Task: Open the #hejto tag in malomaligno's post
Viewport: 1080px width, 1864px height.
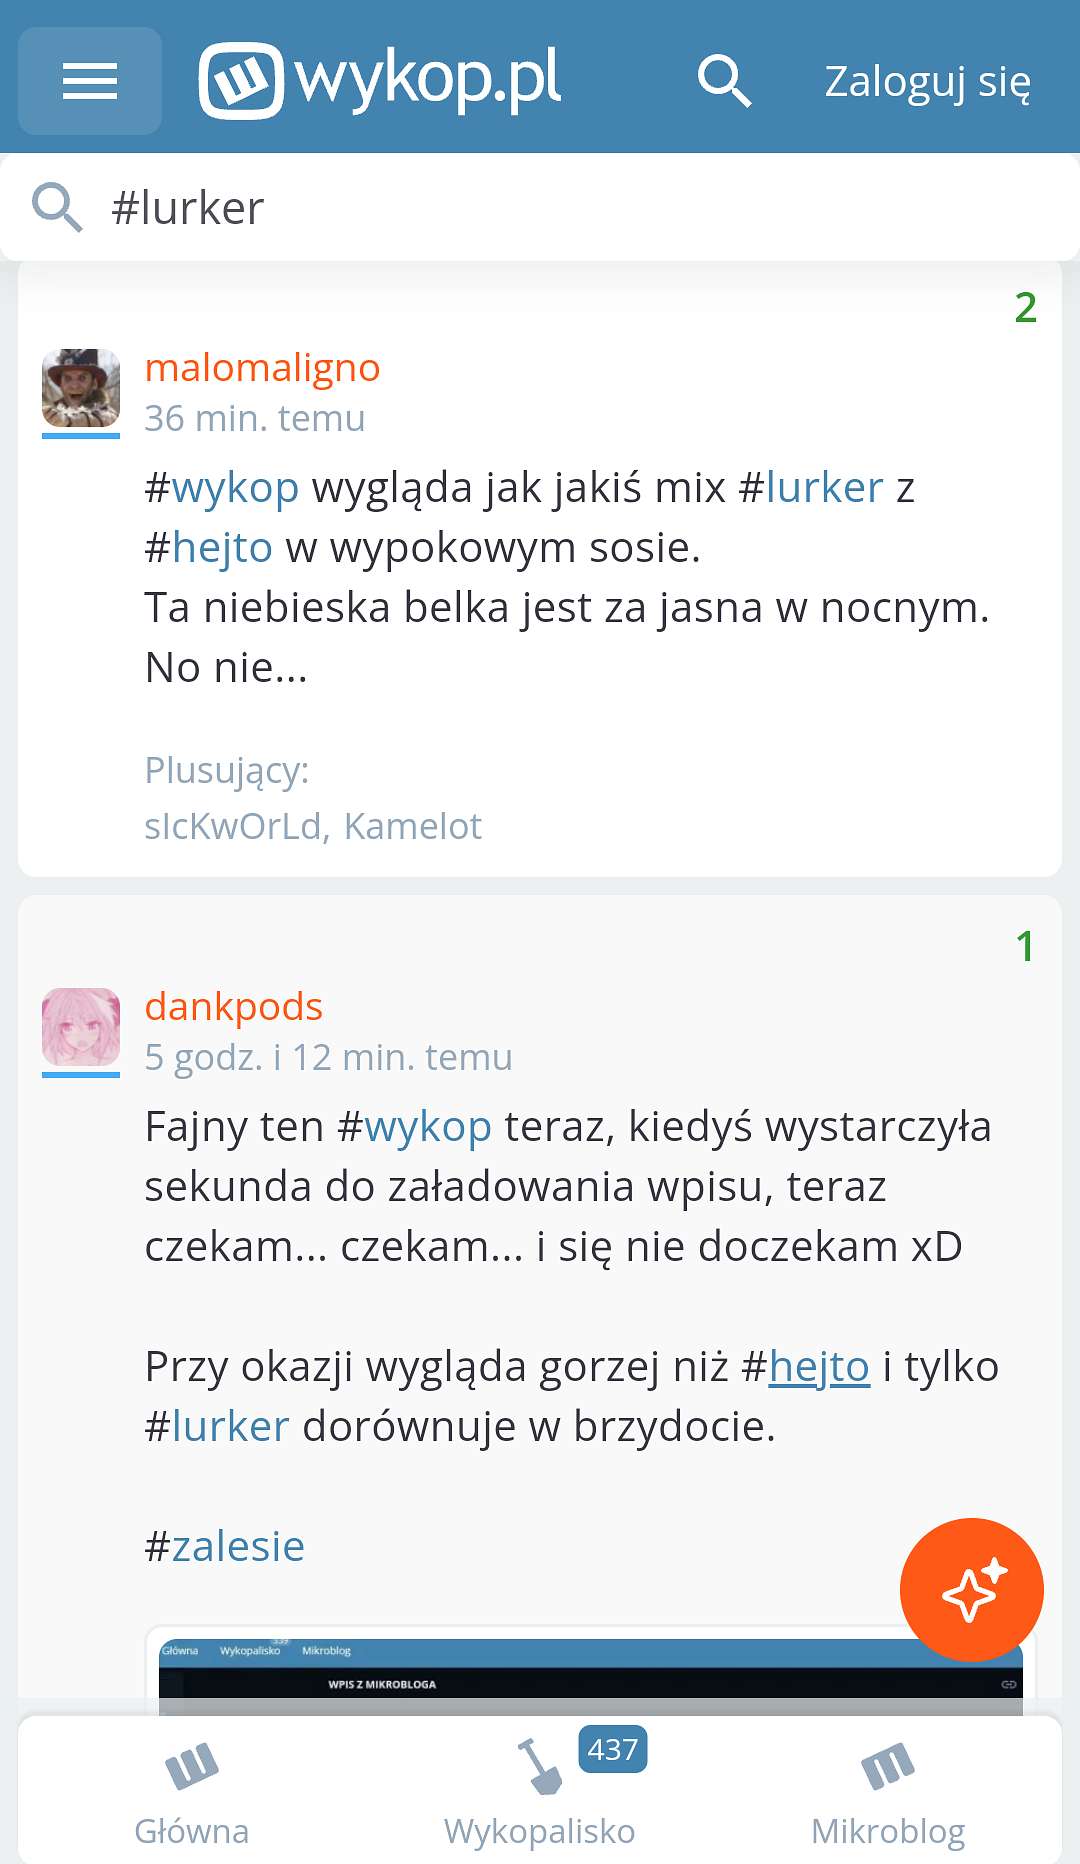Action: [x=209, y=548]
